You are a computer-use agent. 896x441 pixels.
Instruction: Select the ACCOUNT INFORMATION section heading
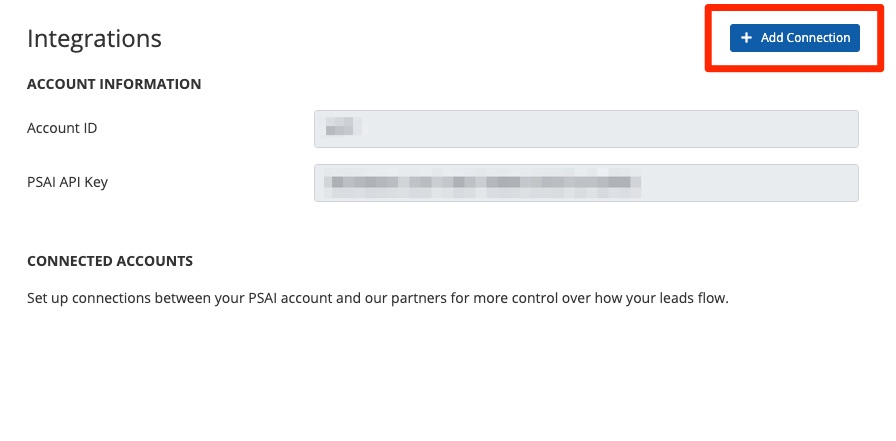(114, 84)
